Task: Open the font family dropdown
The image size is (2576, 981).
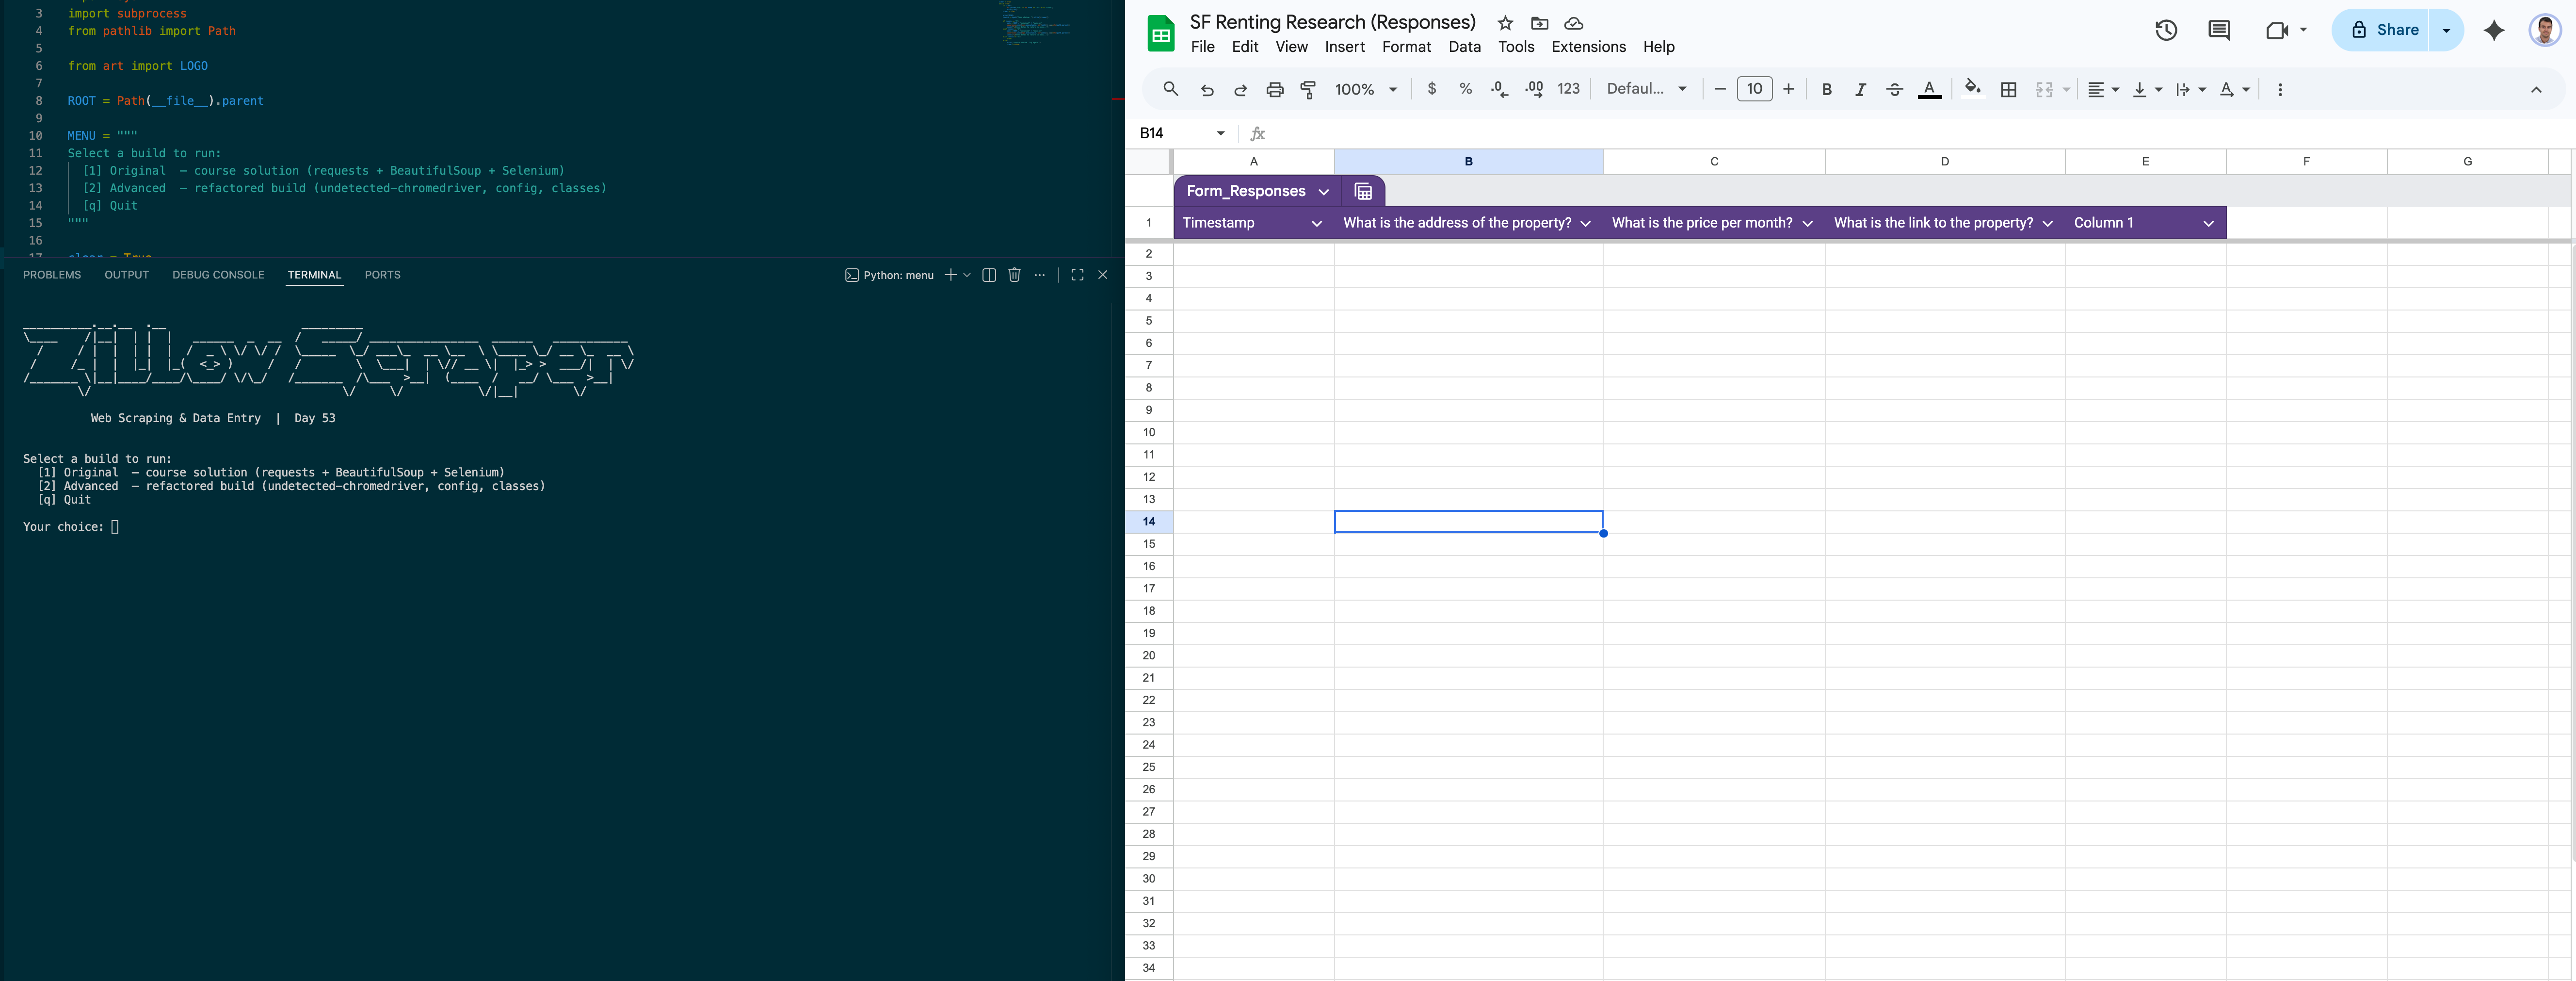Action: (1646, 89)
